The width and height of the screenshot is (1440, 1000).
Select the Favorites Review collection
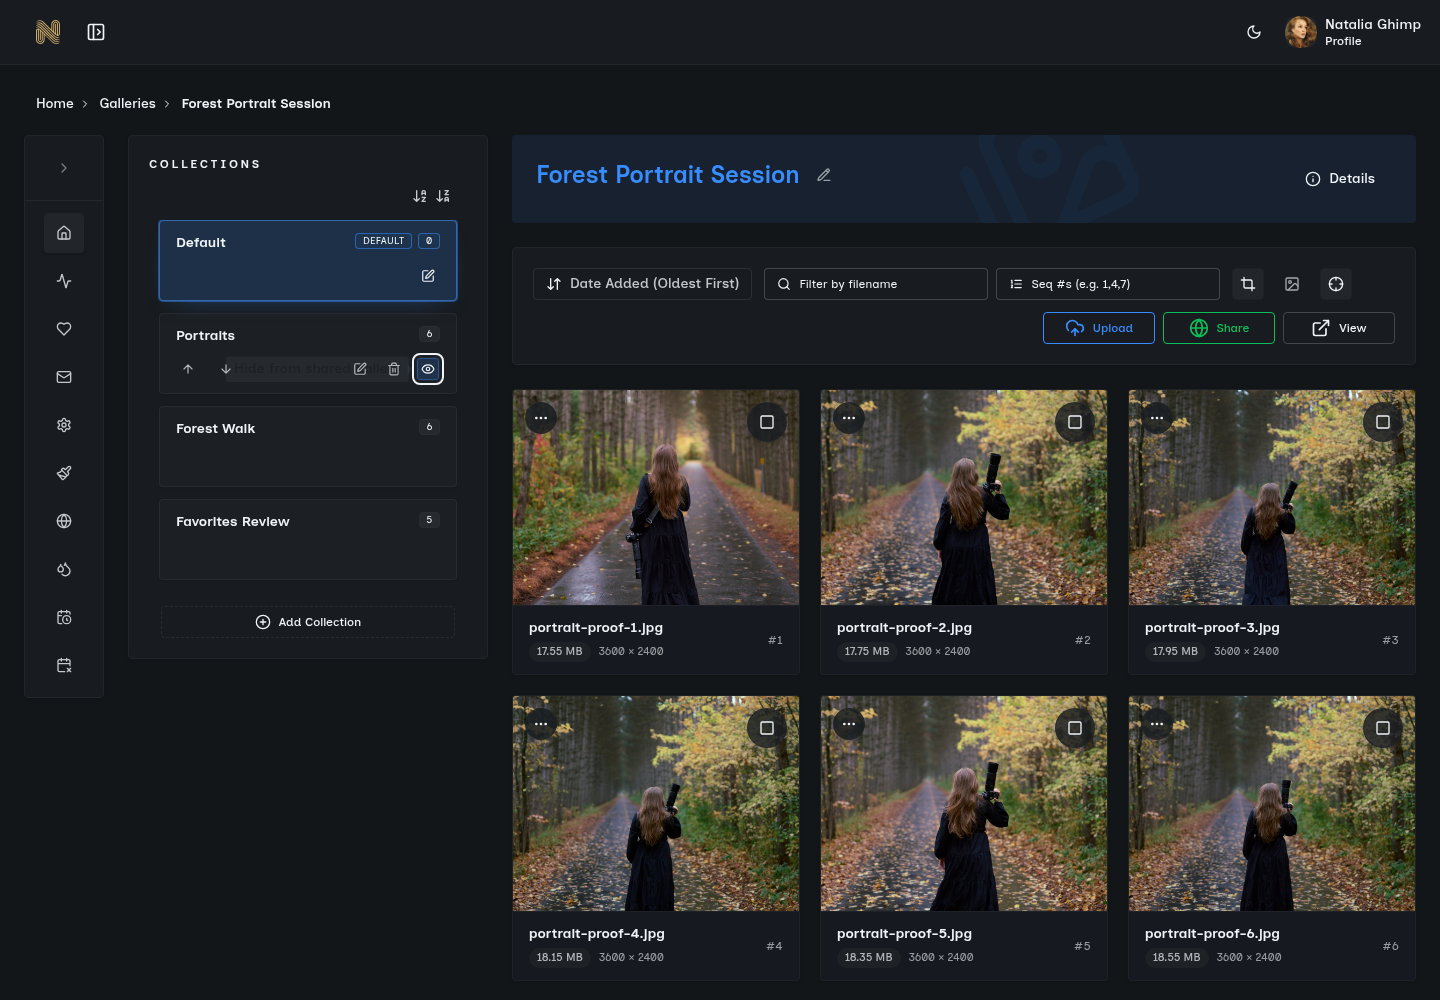click(x=308, y=540)
